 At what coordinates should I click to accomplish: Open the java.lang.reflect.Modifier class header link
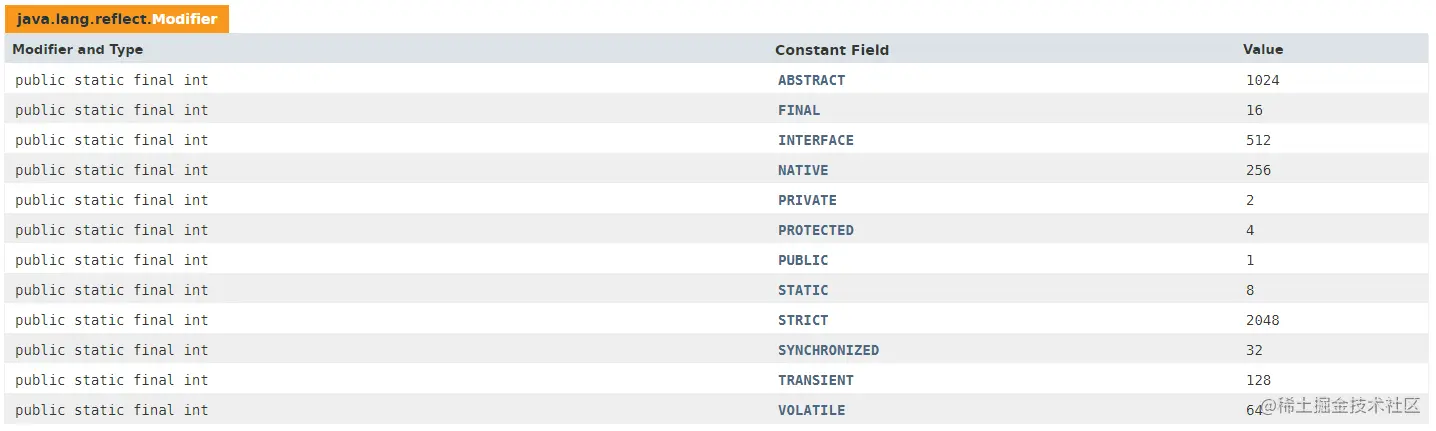(117, 19)
